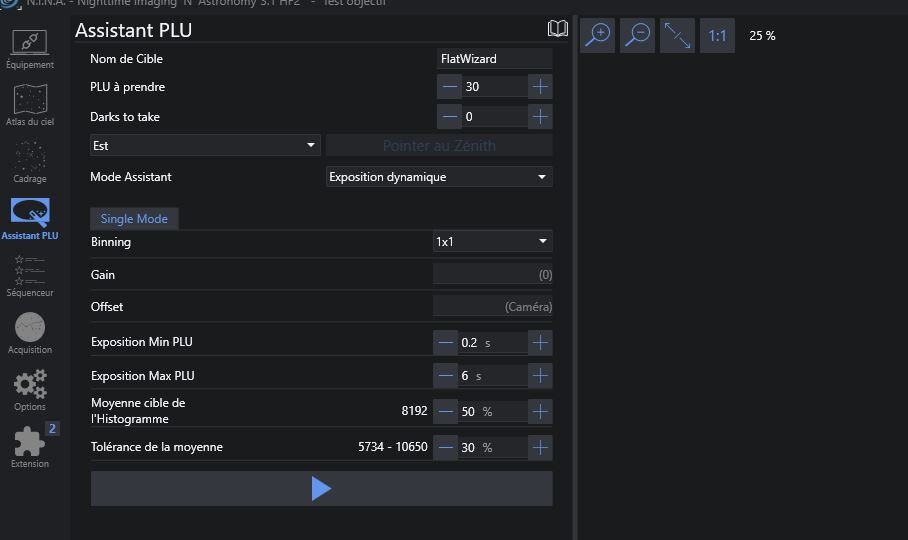
Task: Edit tolerance 30 percent field
Action: tap(492, 447)
